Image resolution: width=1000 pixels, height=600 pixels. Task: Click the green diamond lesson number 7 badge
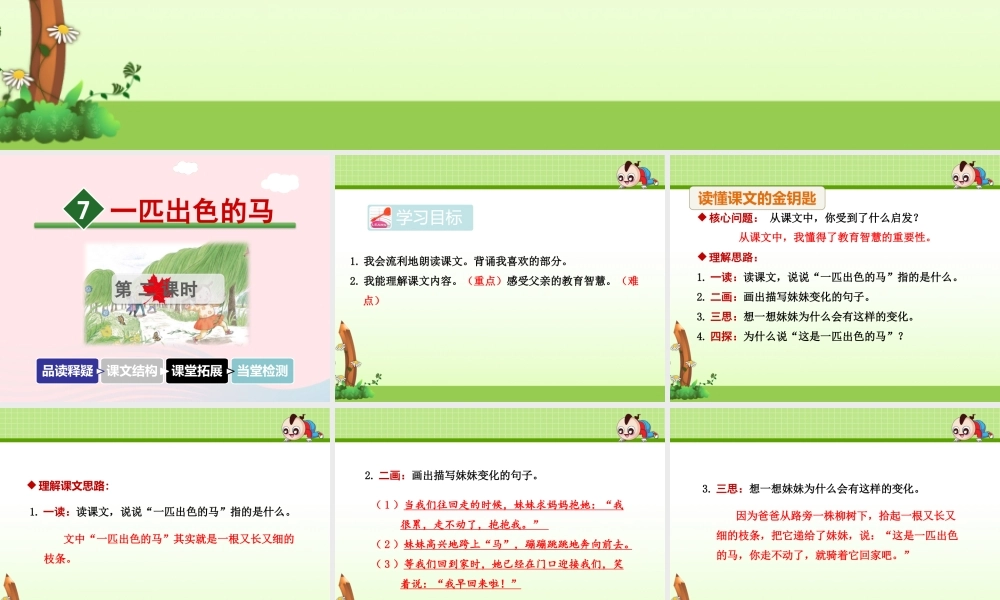click(x=83, y=209)
